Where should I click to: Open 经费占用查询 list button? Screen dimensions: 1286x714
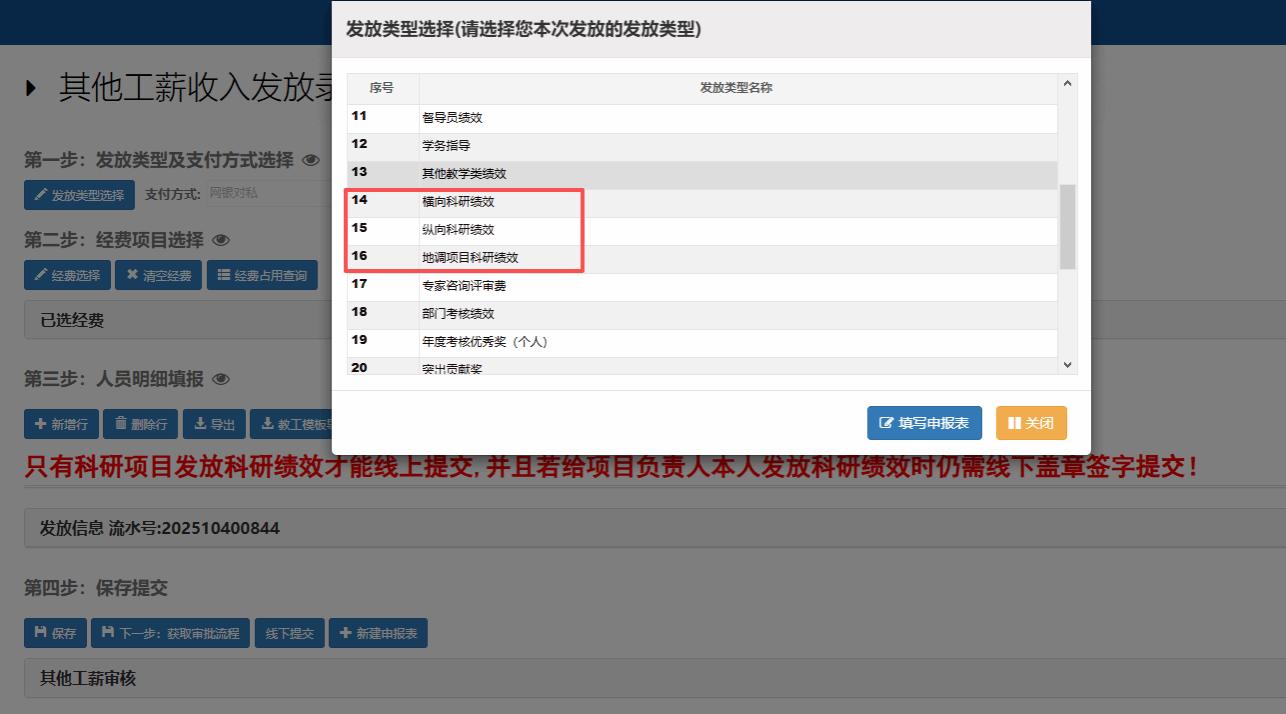(262, 275)
